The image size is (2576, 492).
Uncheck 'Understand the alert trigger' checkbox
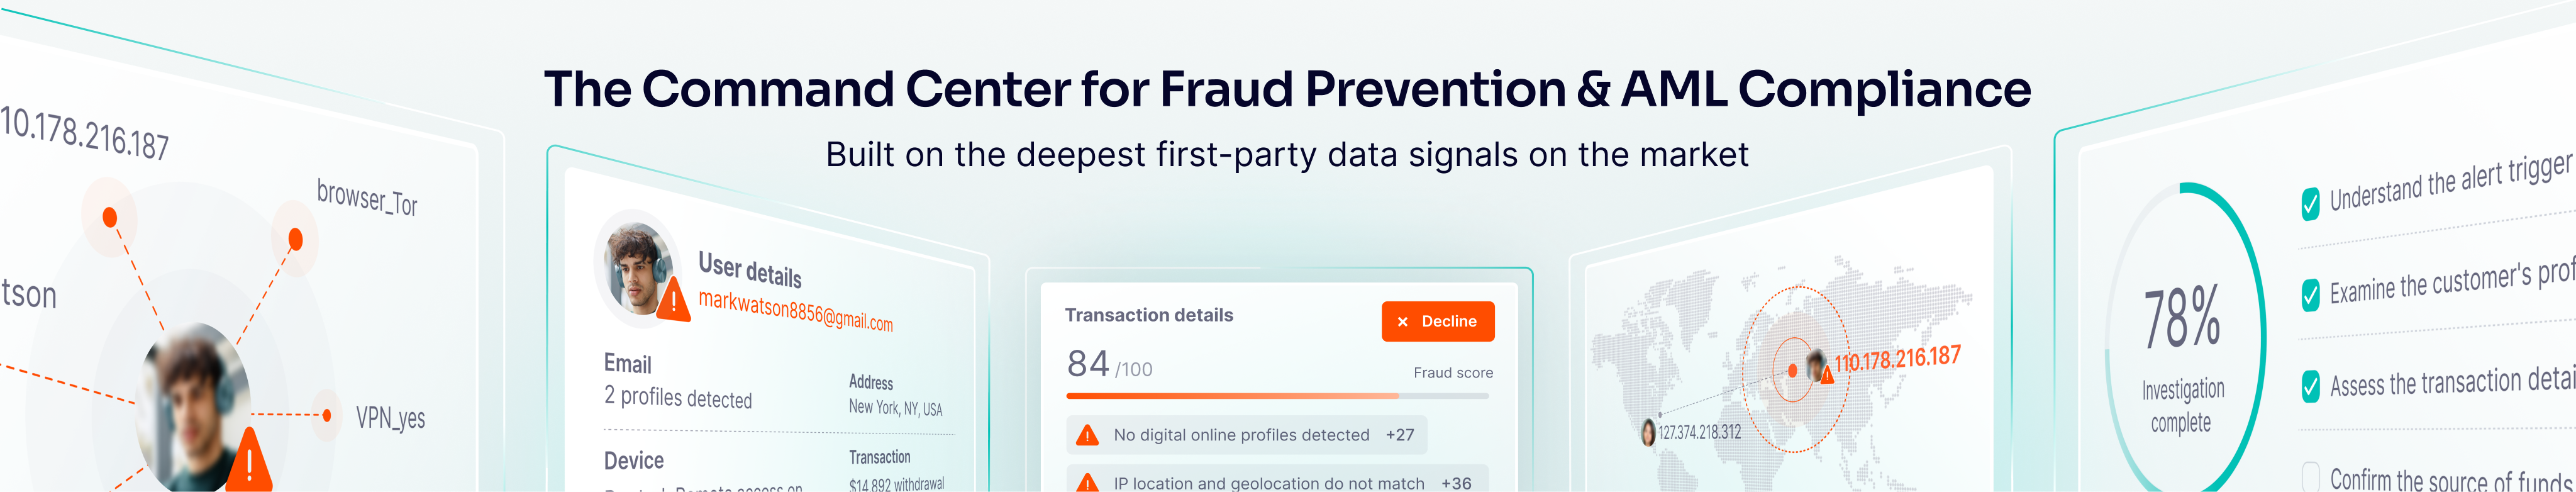[2310, 203]
